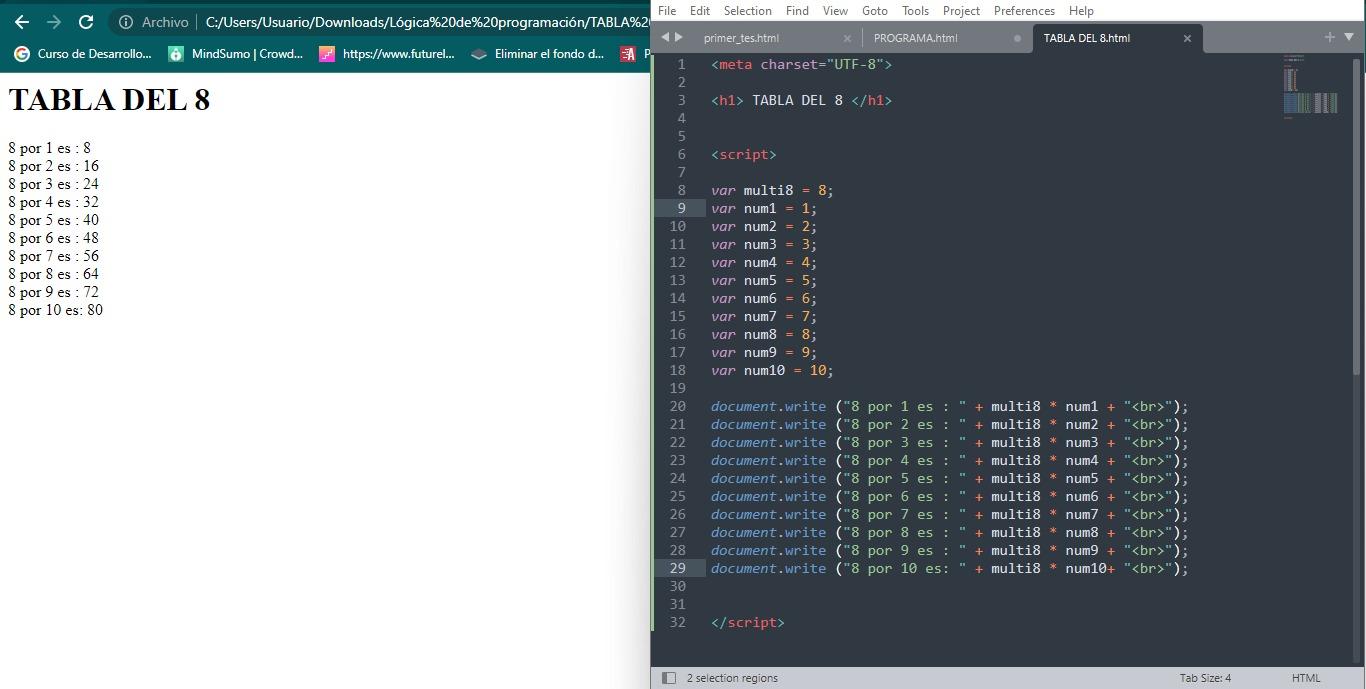
Task: Click the var num10 = 10 line
Action: (772, 370)
